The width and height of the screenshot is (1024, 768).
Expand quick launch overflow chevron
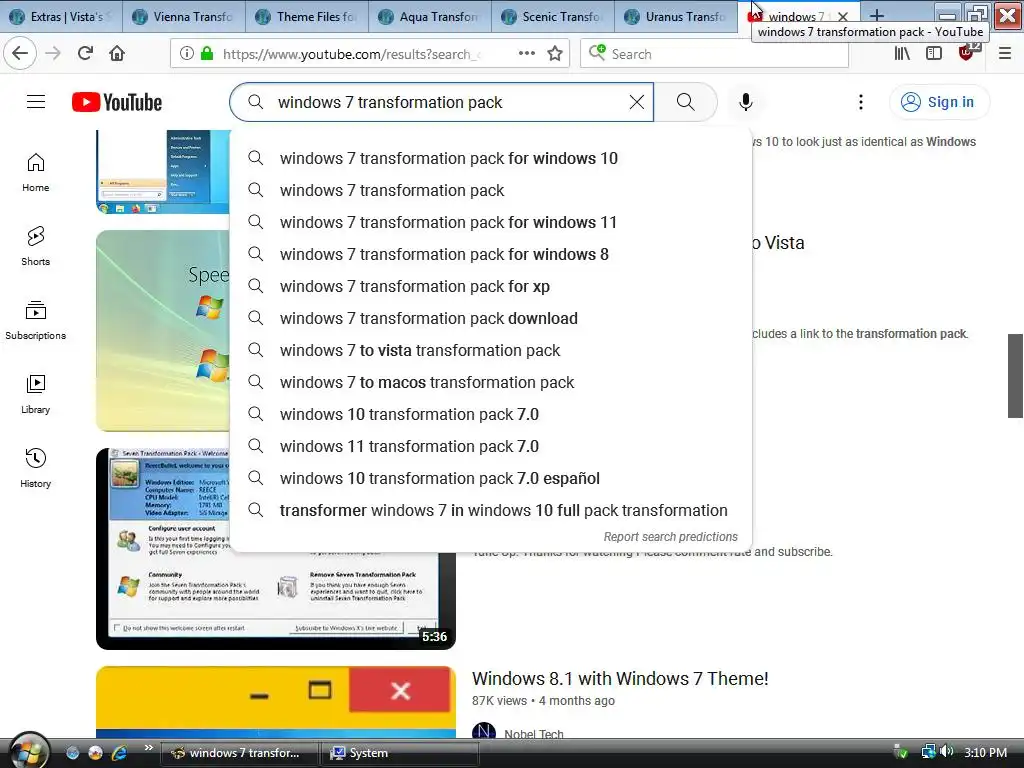148,748
